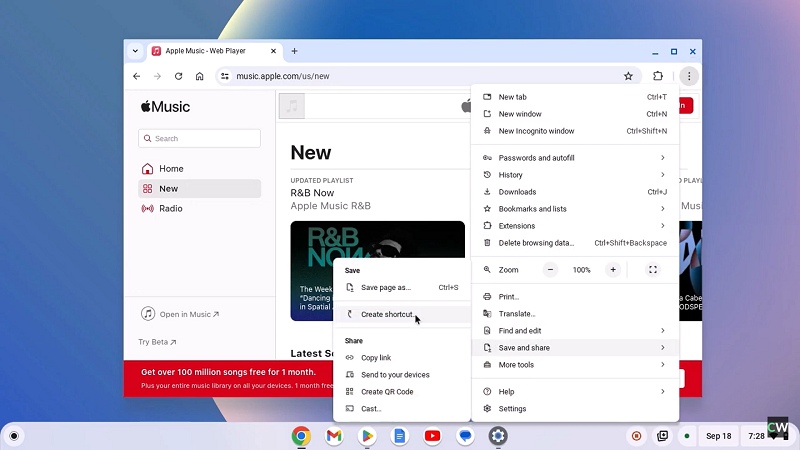Click the three-dot Chrome menu button
Viewport: 800px width, 450px height.
pos(688,76)
